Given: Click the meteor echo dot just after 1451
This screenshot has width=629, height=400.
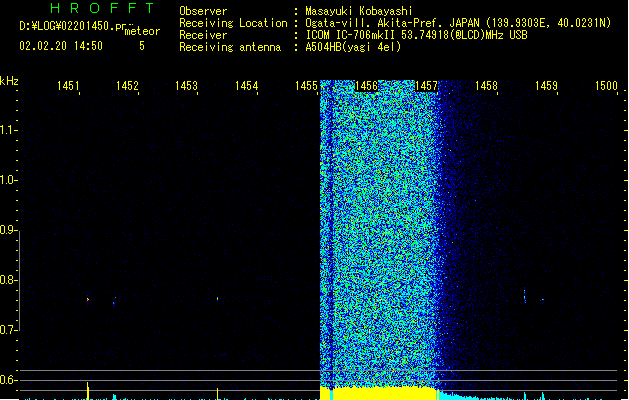Looking at the screenshot, I should pyautogui.click(x=88, y=299).
